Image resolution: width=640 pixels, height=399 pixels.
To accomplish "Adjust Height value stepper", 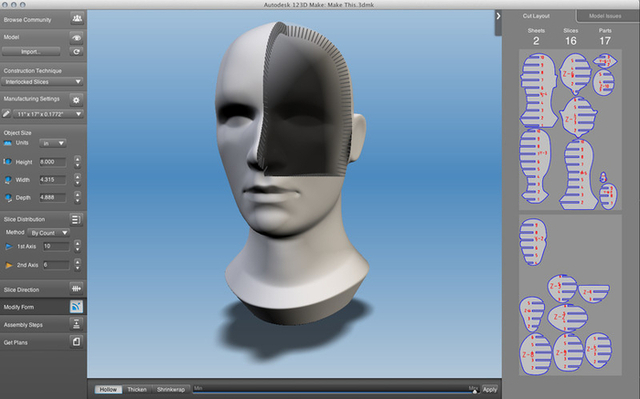I will tap(78, 162).
